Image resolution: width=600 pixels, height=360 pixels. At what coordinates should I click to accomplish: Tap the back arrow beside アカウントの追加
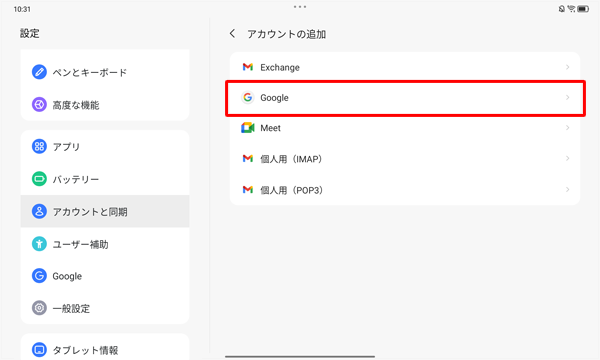[232, 34]
